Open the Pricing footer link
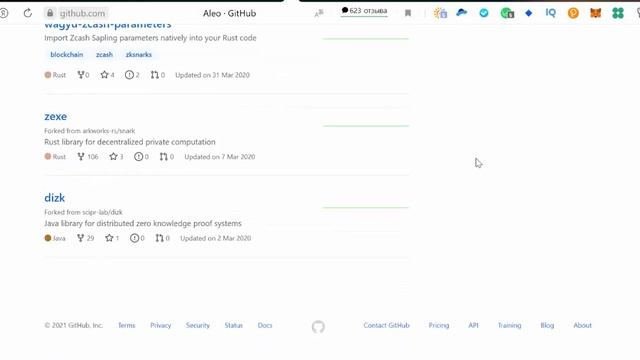Viewport: 640px width, 360px height. (439, 326)
